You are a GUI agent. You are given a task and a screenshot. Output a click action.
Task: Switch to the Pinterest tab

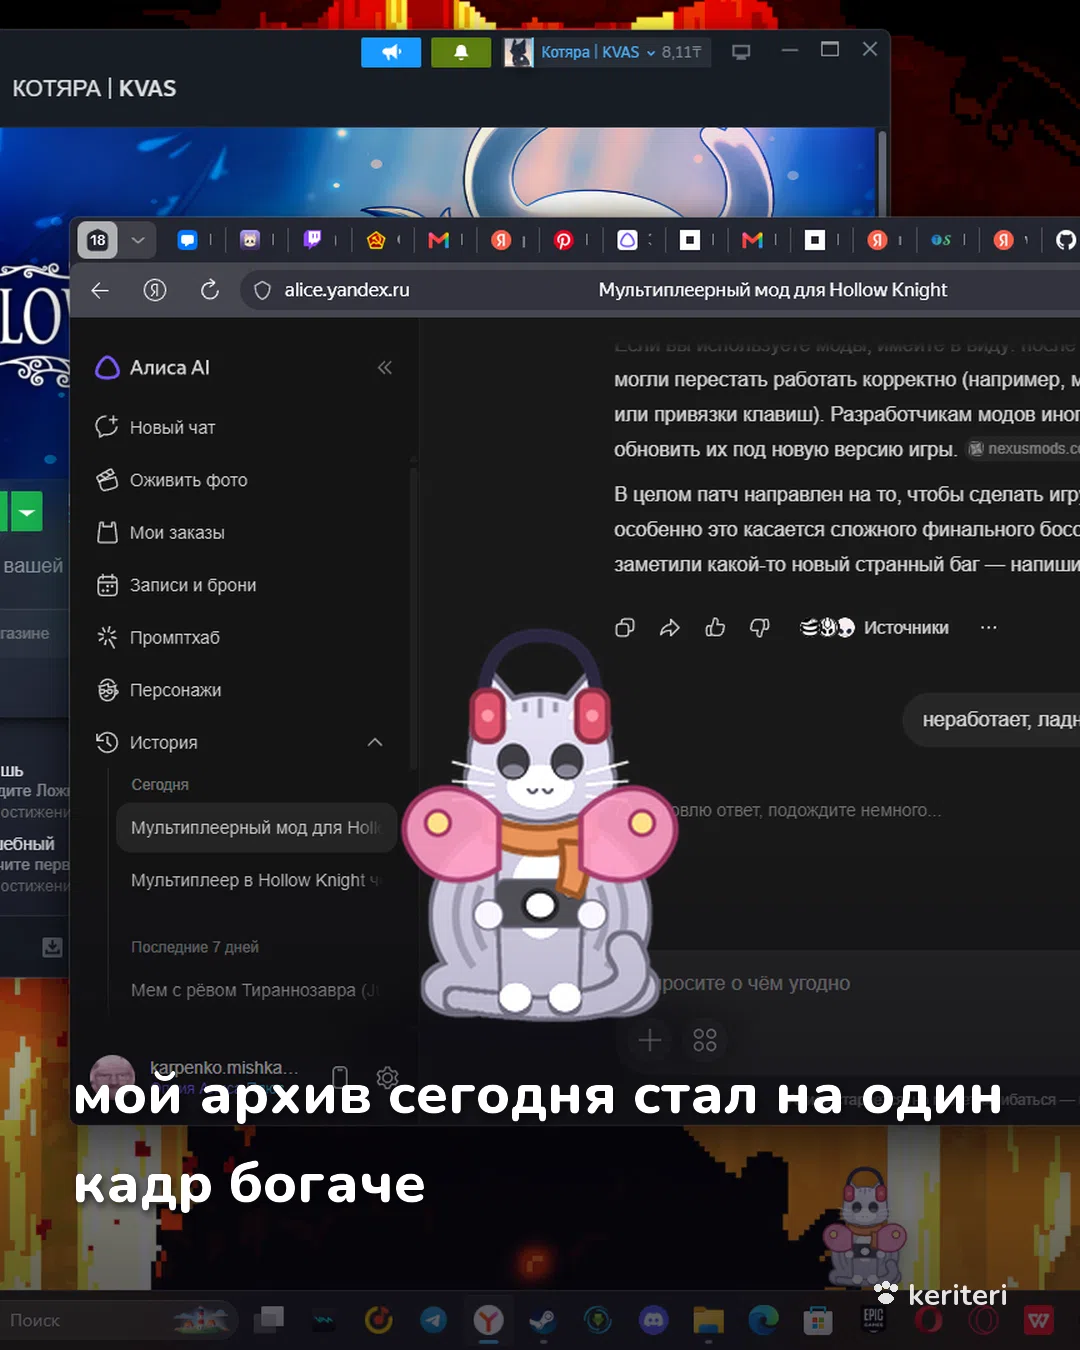pos(564,240)
